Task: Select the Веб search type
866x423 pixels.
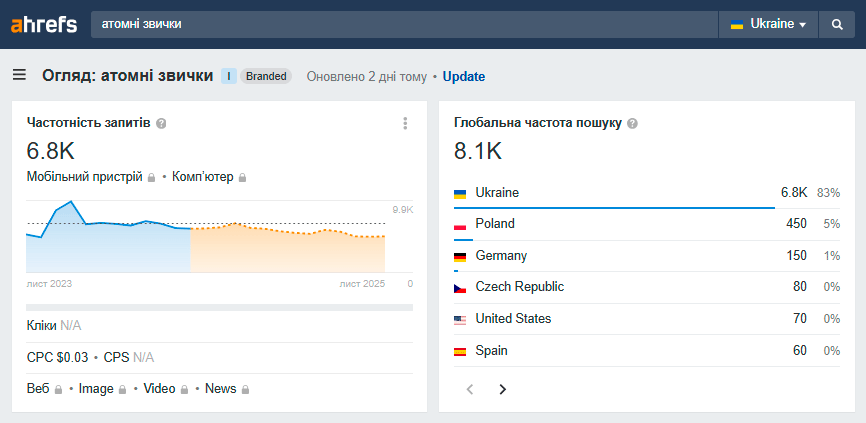Action: click(x=39, y=389)
